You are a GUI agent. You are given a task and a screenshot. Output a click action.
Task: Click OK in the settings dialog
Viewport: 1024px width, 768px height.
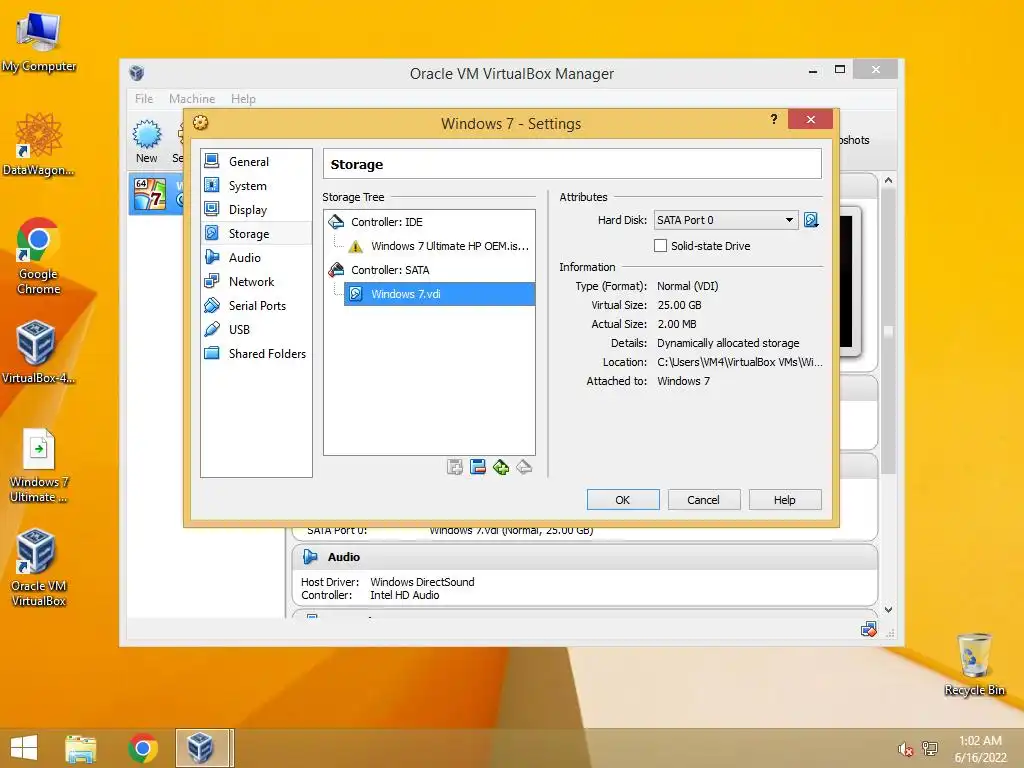pyautogui.click(x=622, y=500)
